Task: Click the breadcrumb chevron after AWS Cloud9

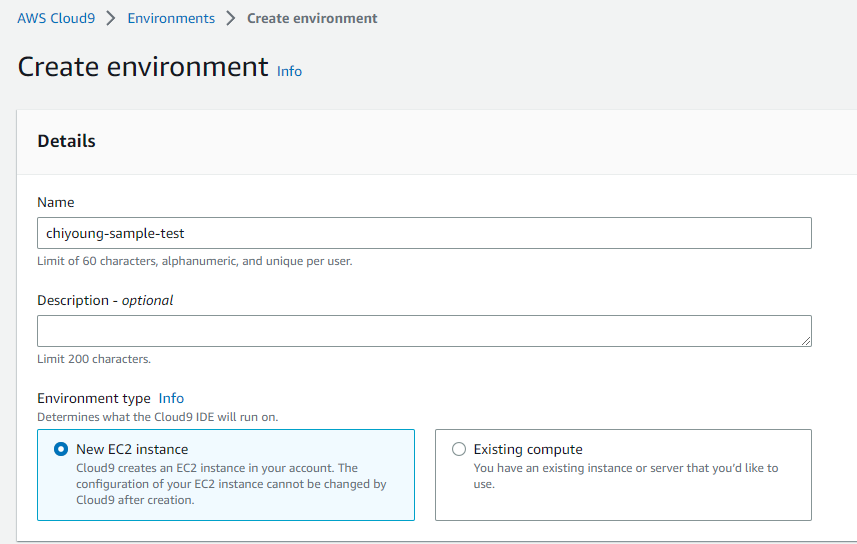Action: [x=111, y=18]
